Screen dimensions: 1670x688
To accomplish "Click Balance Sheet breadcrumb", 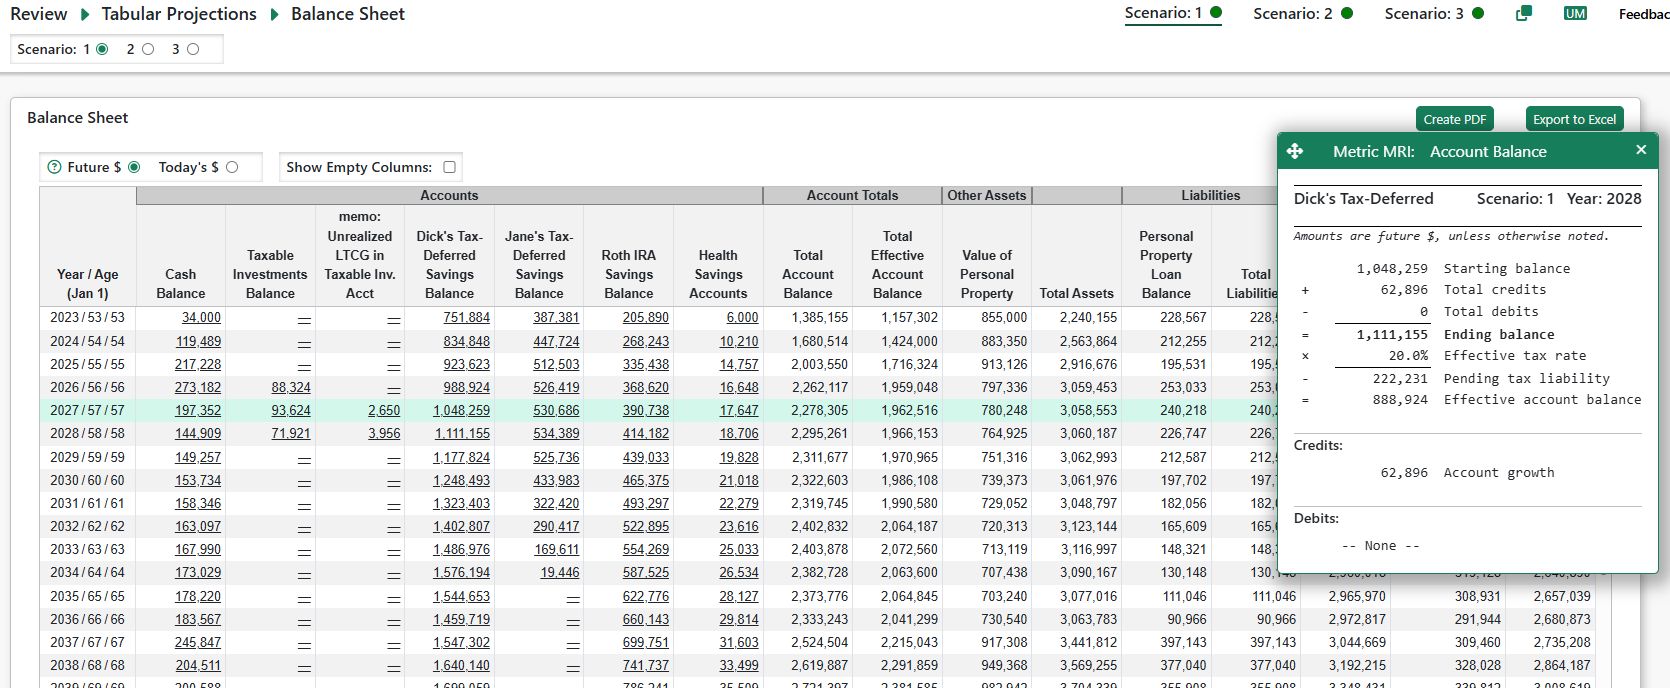I will [348, 14].
